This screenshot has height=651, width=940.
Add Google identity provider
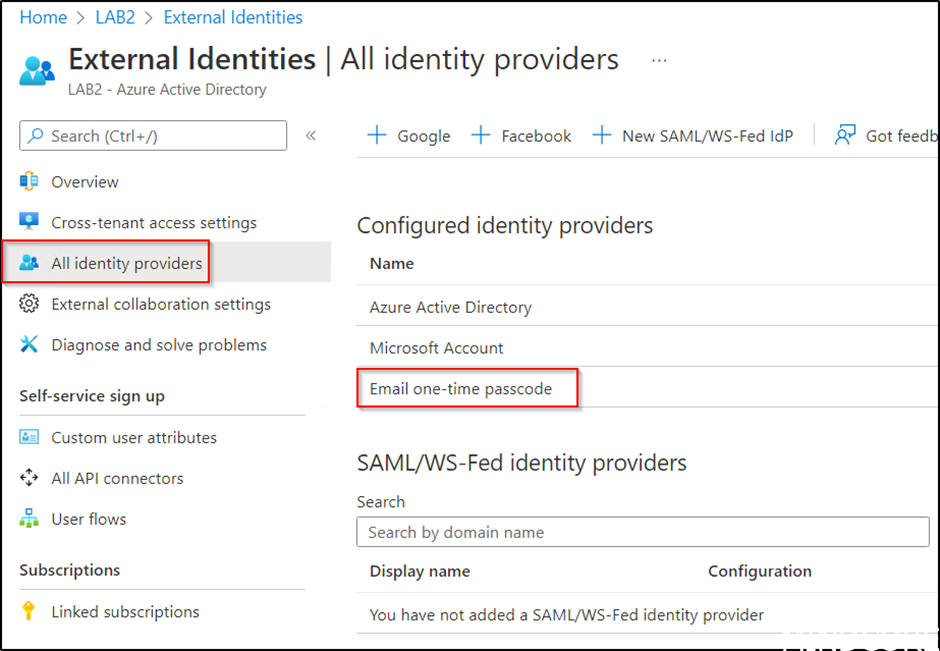point(408,135)
